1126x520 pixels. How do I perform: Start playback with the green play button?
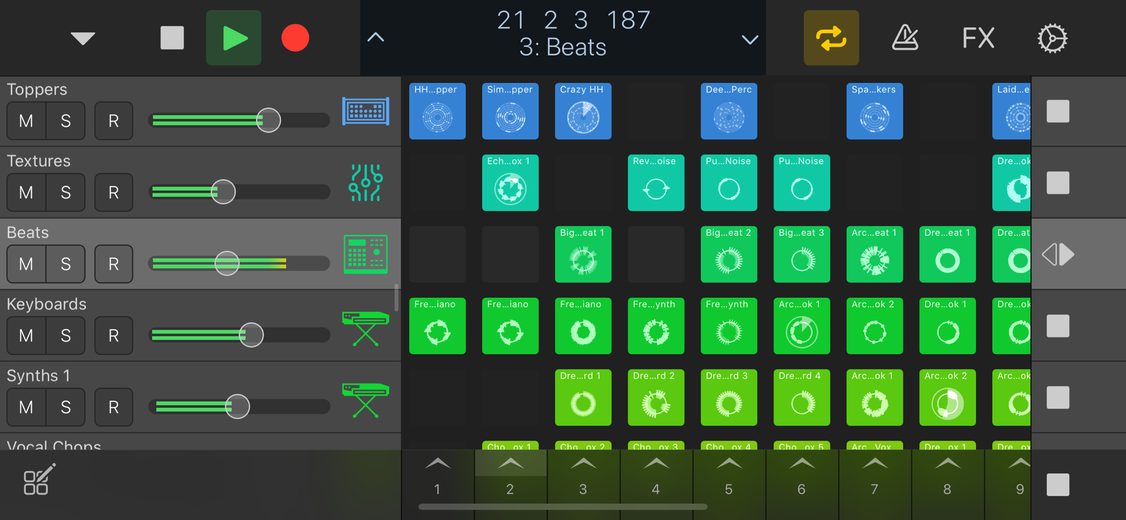click(x=233, y=37)
